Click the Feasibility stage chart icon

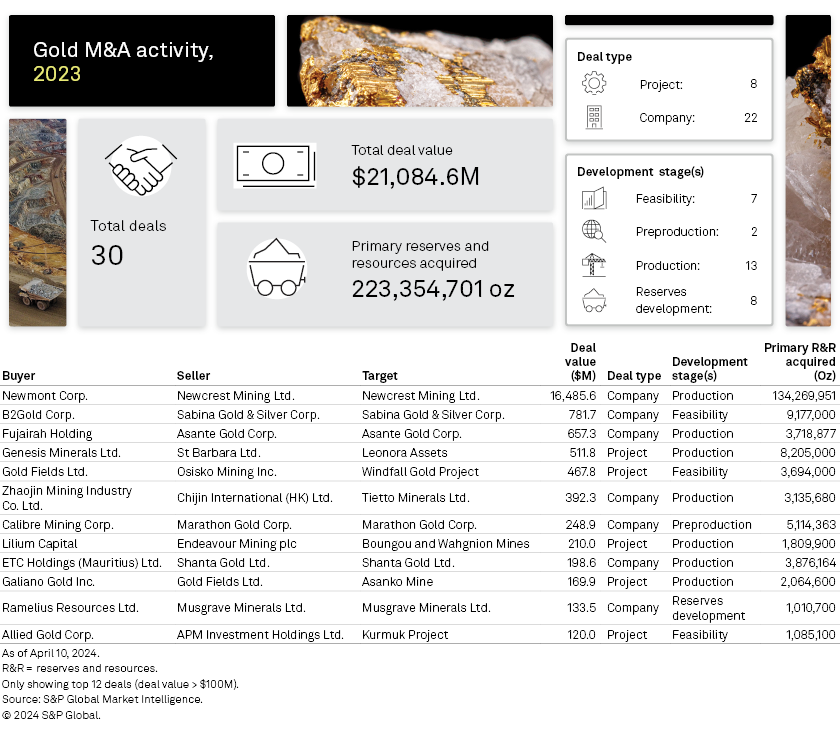click(x=594, y=199)
